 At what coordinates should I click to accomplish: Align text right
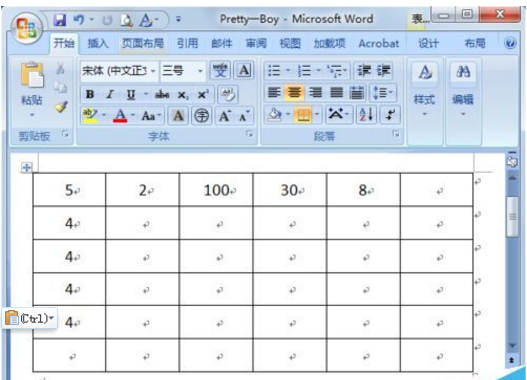(315, 92)
